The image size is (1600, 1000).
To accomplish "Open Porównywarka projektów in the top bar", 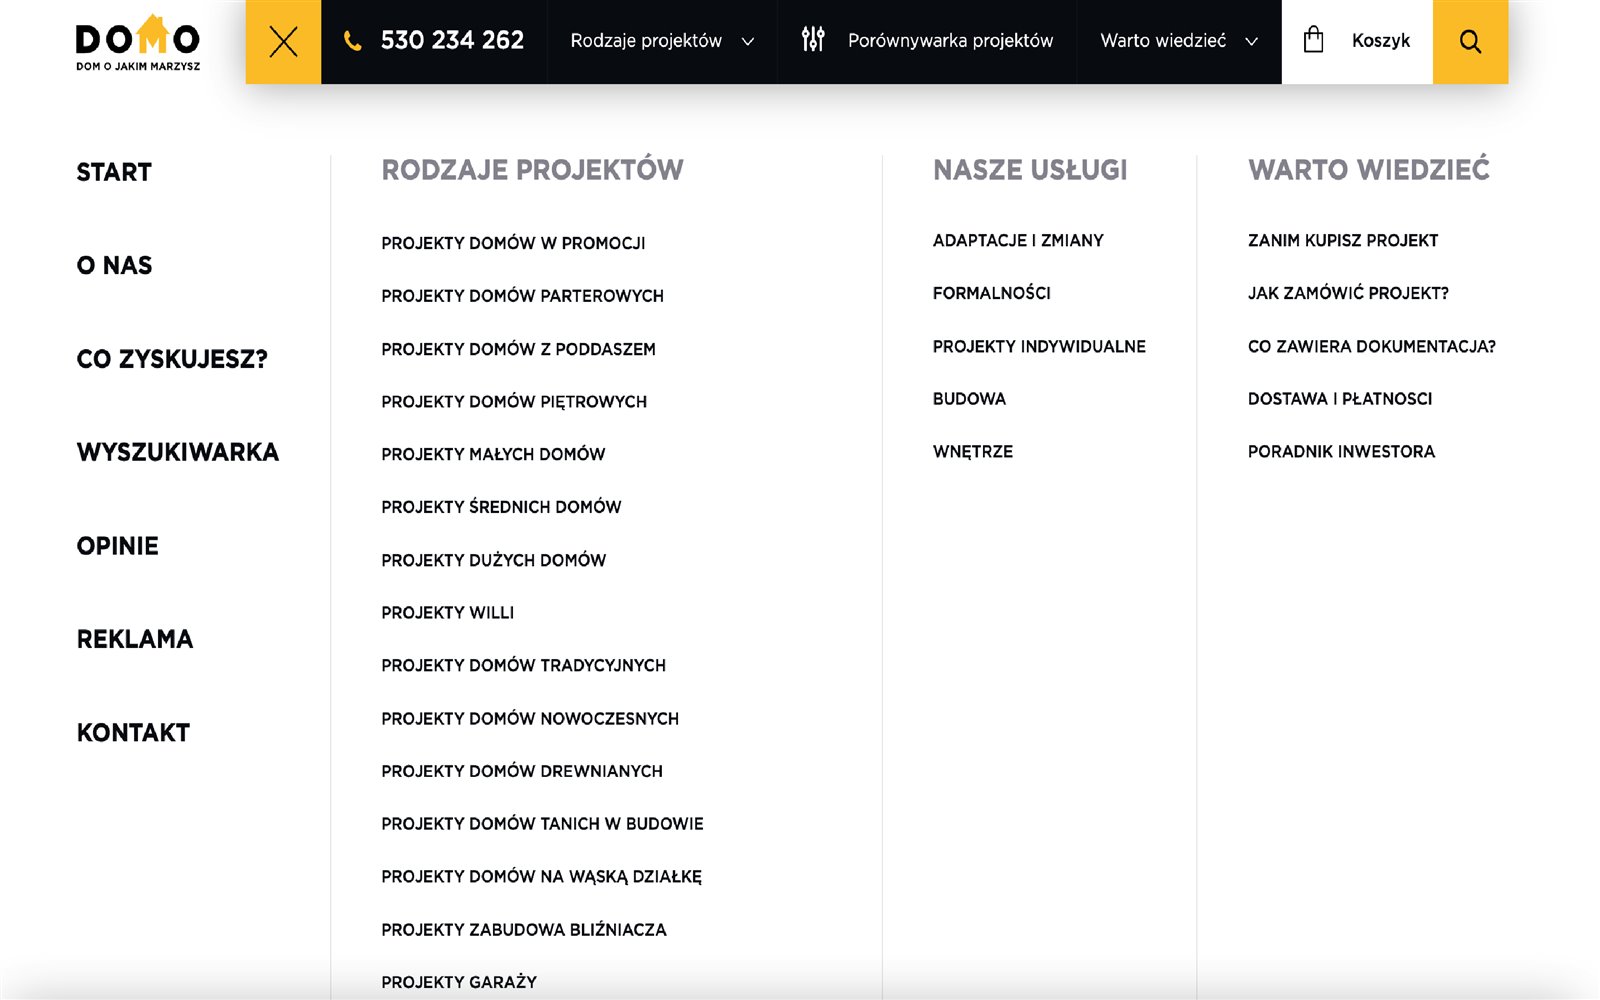I will [x=950, y=41].
